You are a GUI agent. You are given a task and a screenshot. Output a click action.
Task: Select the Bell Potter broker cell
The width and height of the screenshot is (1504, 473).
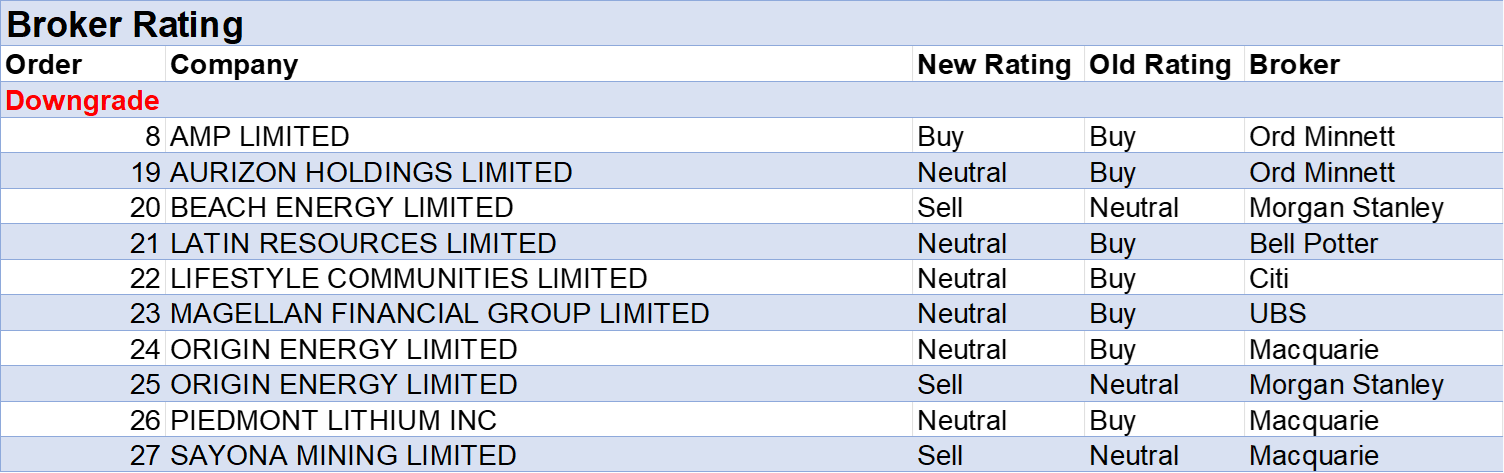click(1313, 243)
